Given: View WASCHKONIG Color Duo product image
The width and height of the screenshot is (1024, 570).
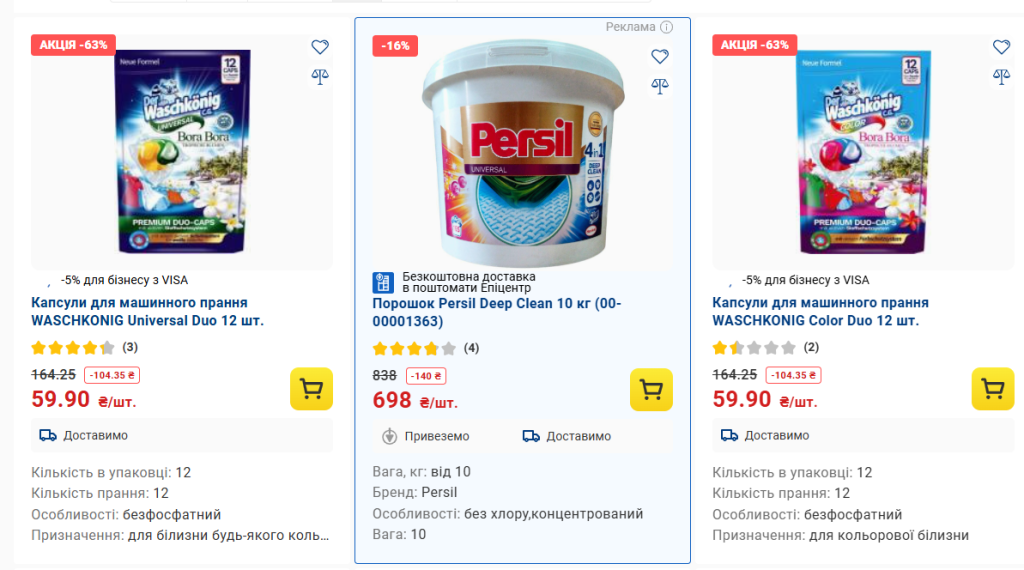Looking at the screenshot, I should pos(860,155).
